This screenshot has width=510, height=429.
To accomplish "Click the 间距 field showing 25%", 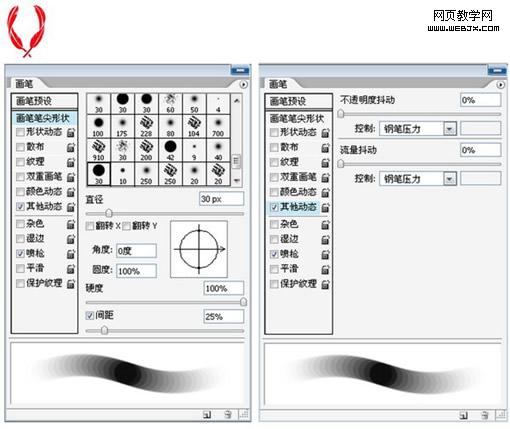I will click(x=223, y=316).
